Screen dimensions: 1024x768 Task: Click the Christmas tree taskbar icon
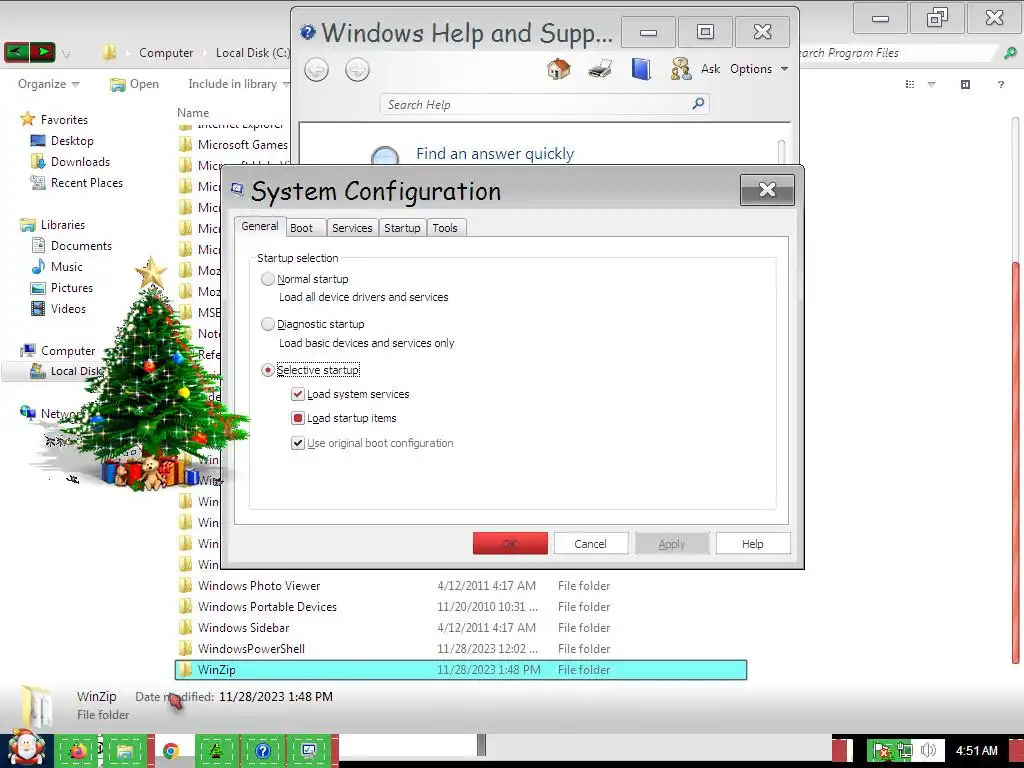[216, 751]
